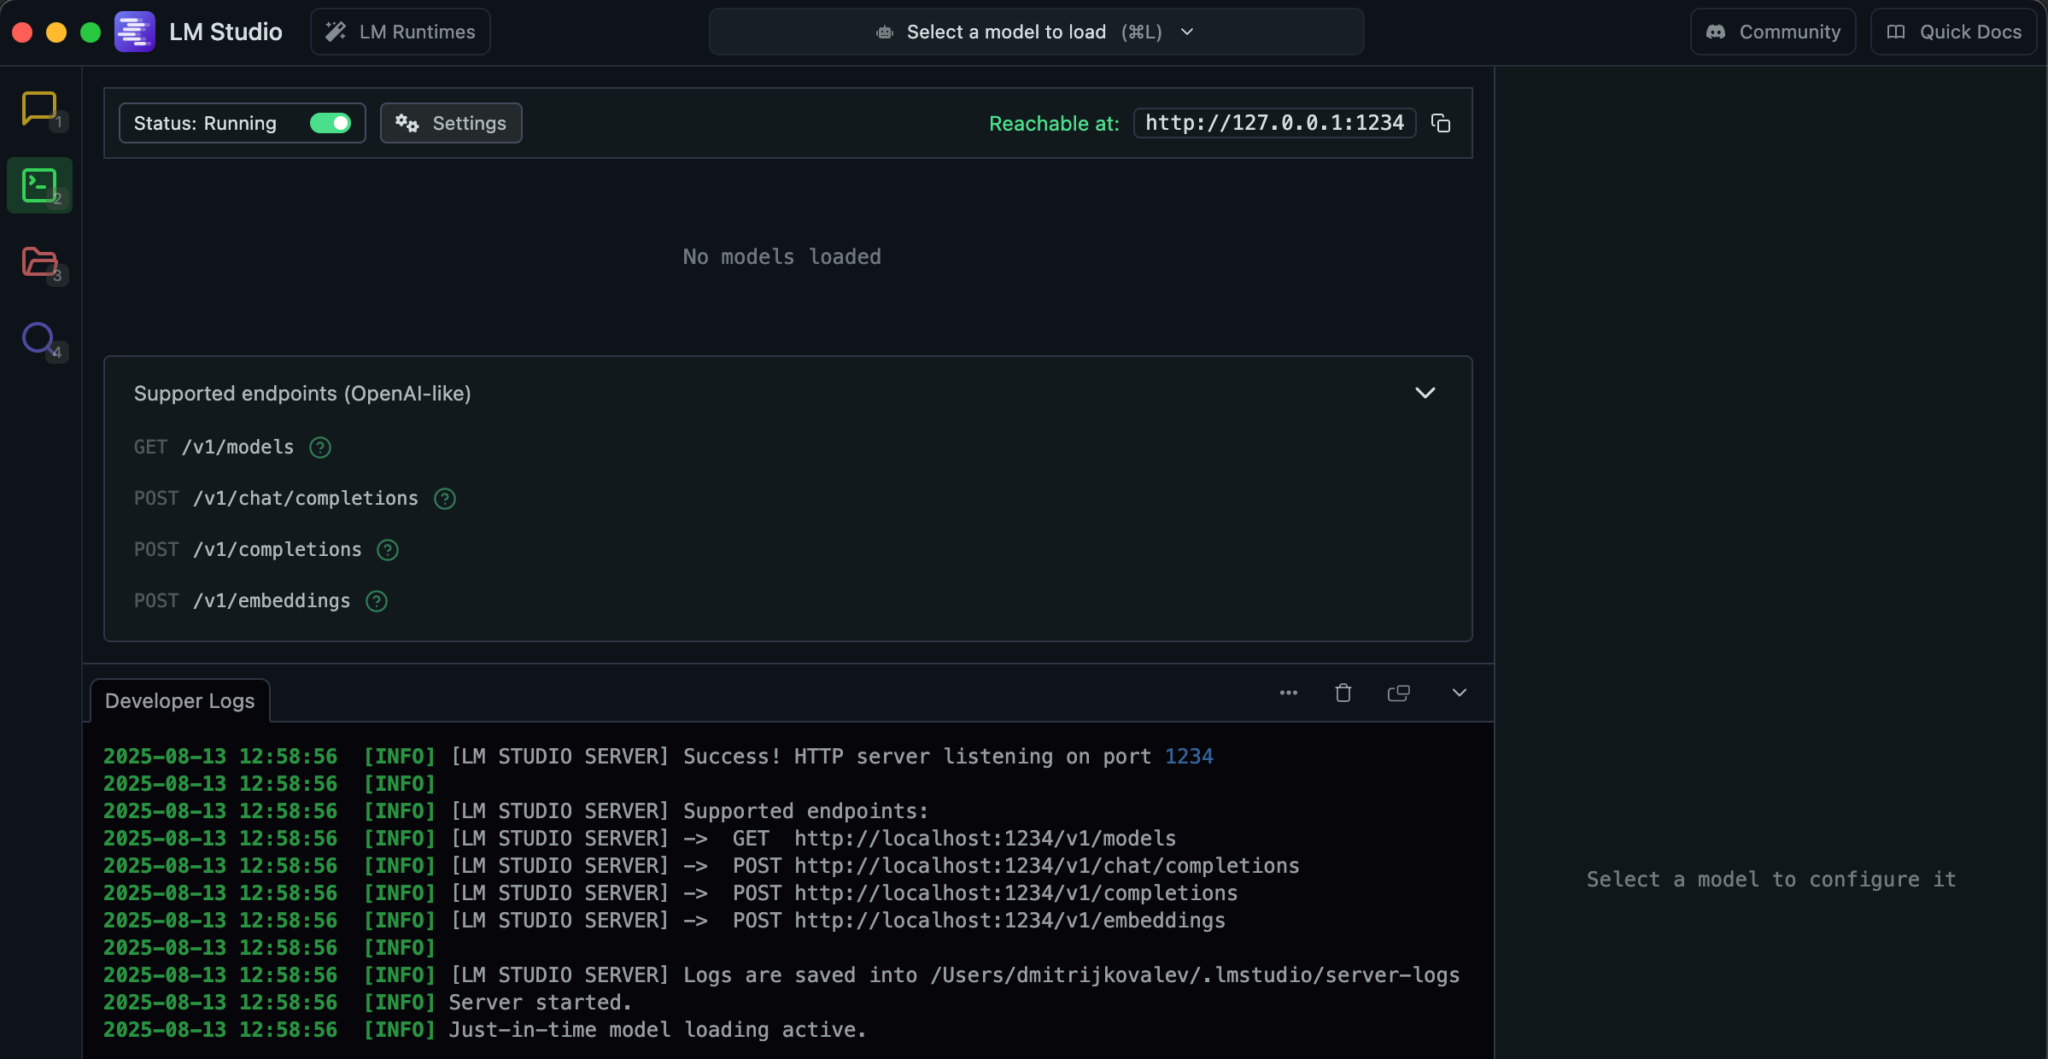Open the Select a model to load dropdown
This screenshot has width=2048, height=1059.
point(1035,32)
